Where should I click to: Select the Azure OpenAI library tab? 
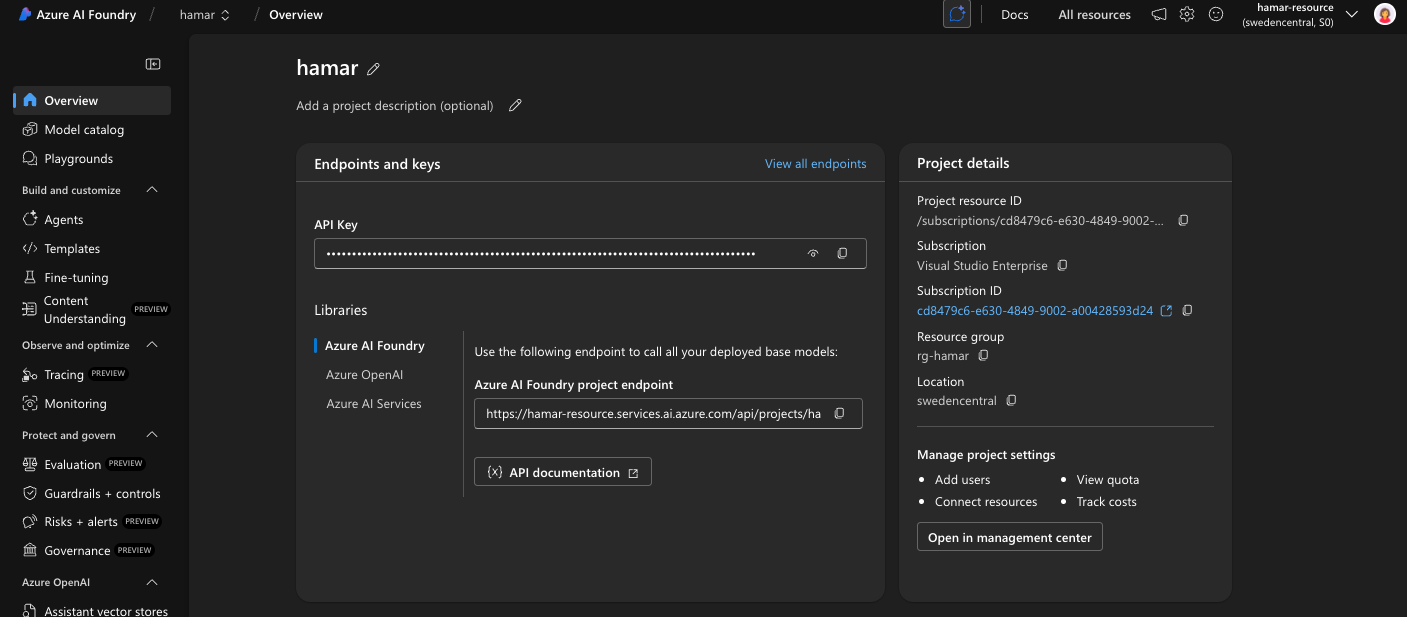[x=364, y=375]
